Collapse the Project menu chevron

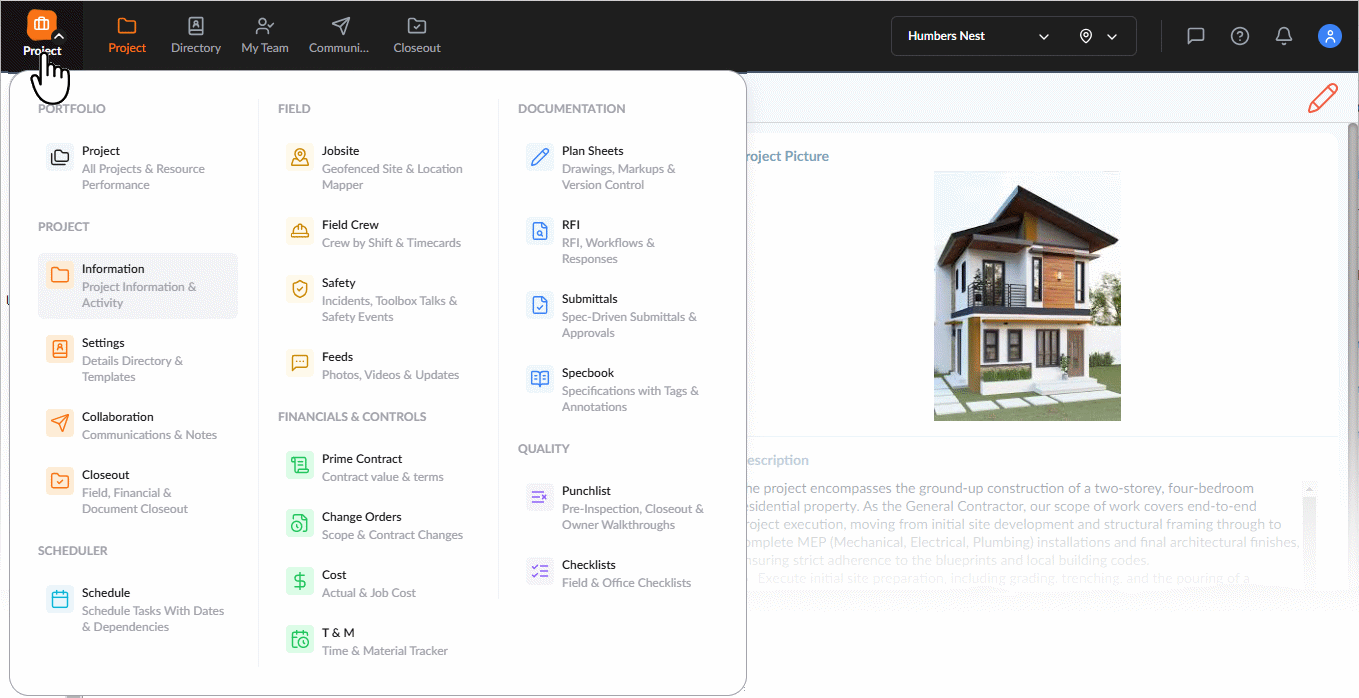click(x=60, y=36)
